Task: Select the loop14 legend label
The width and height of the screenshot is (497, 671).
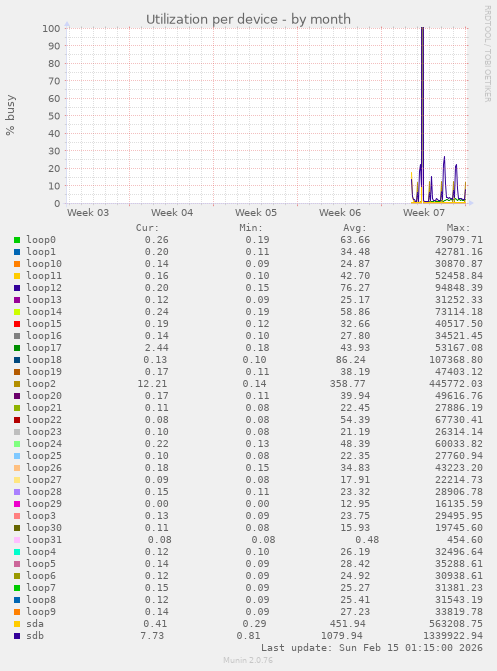Action: coord(44,312)
